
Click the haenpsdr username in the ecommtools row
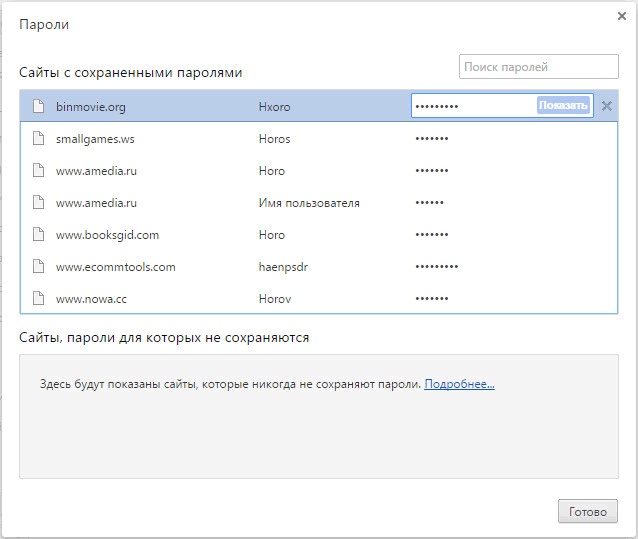click(x=286, y=267)
